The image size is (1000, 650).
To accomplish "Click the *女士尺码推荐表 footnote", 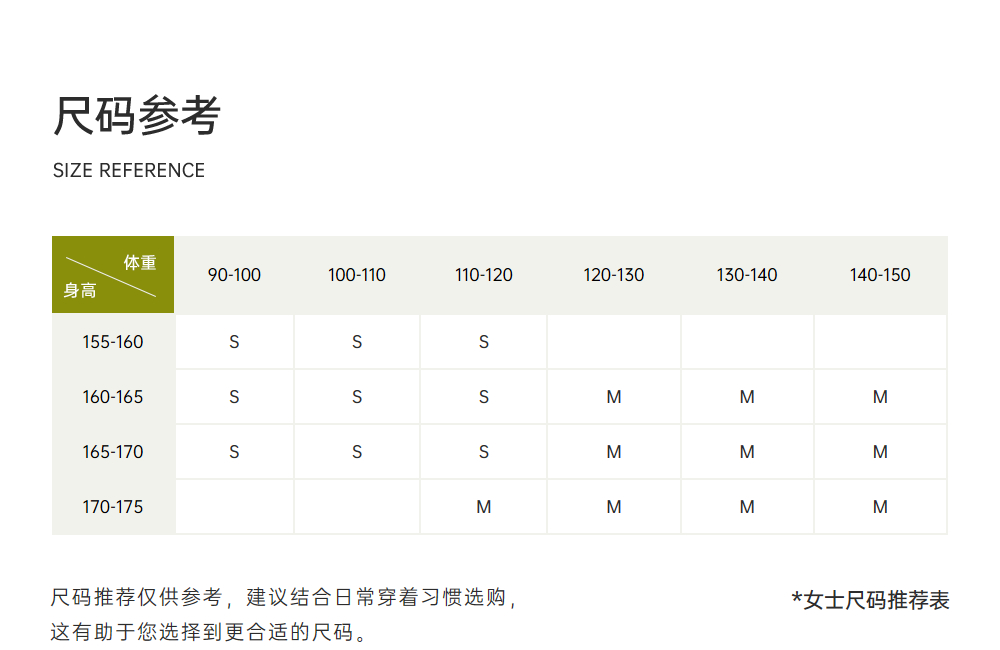I will pyautogui.click(x=870, y=600).
